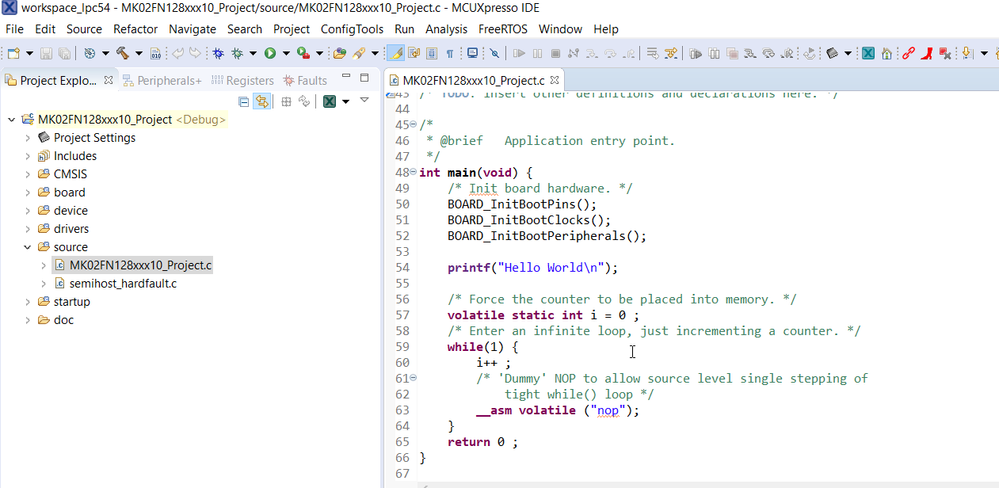999x488 pixels.
Task: Click the green Debug bug icon
Action: (x=237, y=54)
